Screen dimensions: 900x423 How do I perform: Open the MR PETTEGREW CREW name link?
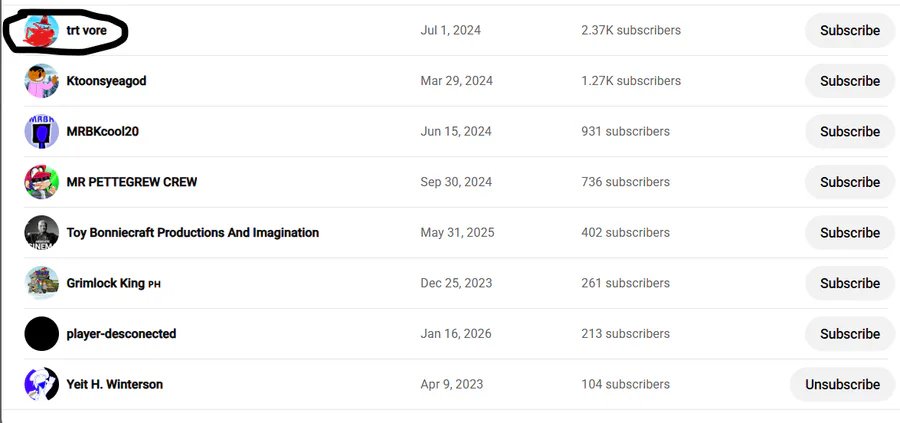[x=132, y=182]
